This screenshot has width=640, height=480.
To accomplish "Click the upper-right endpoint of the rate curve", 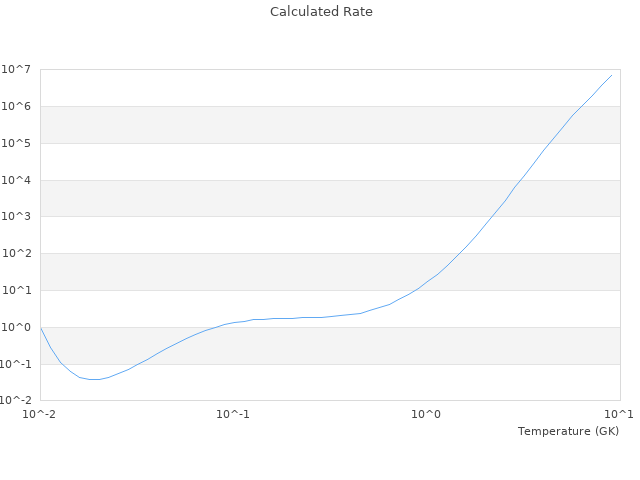I will pos(611,75).
